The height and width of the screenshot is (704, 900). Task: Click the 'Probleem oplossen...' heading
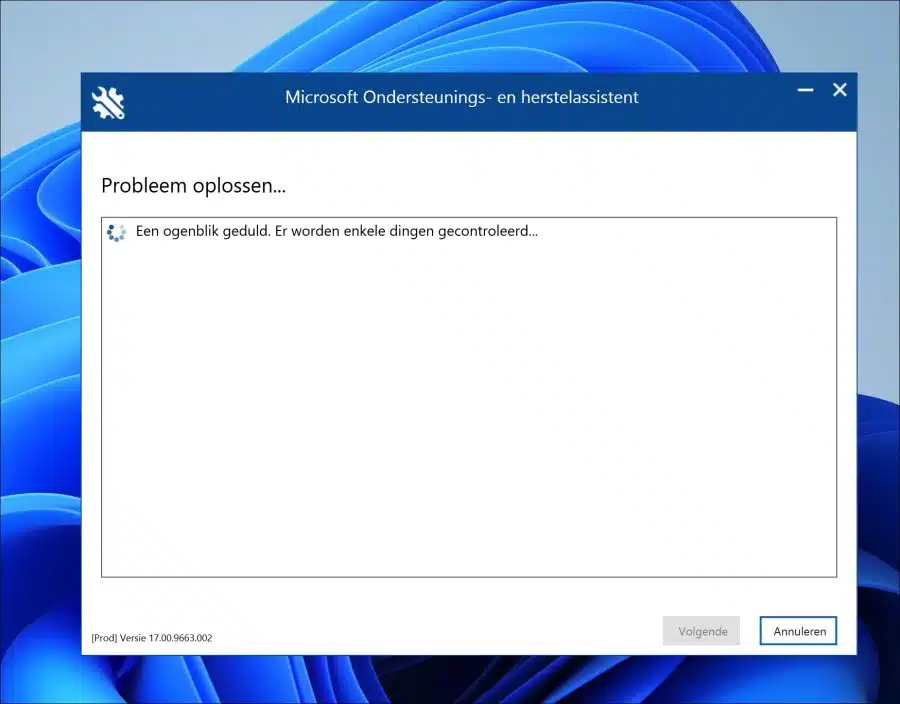coord(193,186)
